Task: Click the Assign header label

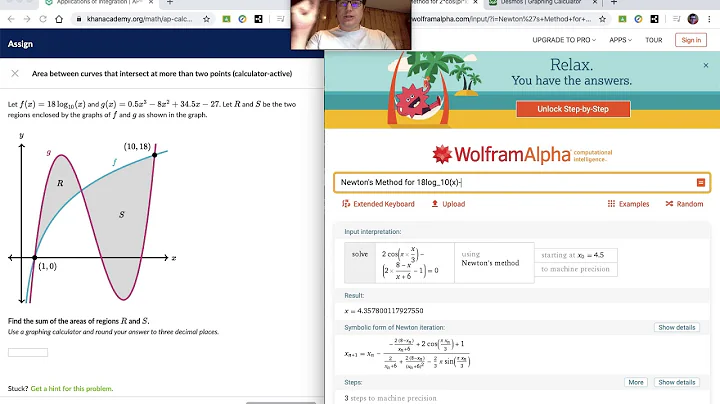Action: [20, 44]
